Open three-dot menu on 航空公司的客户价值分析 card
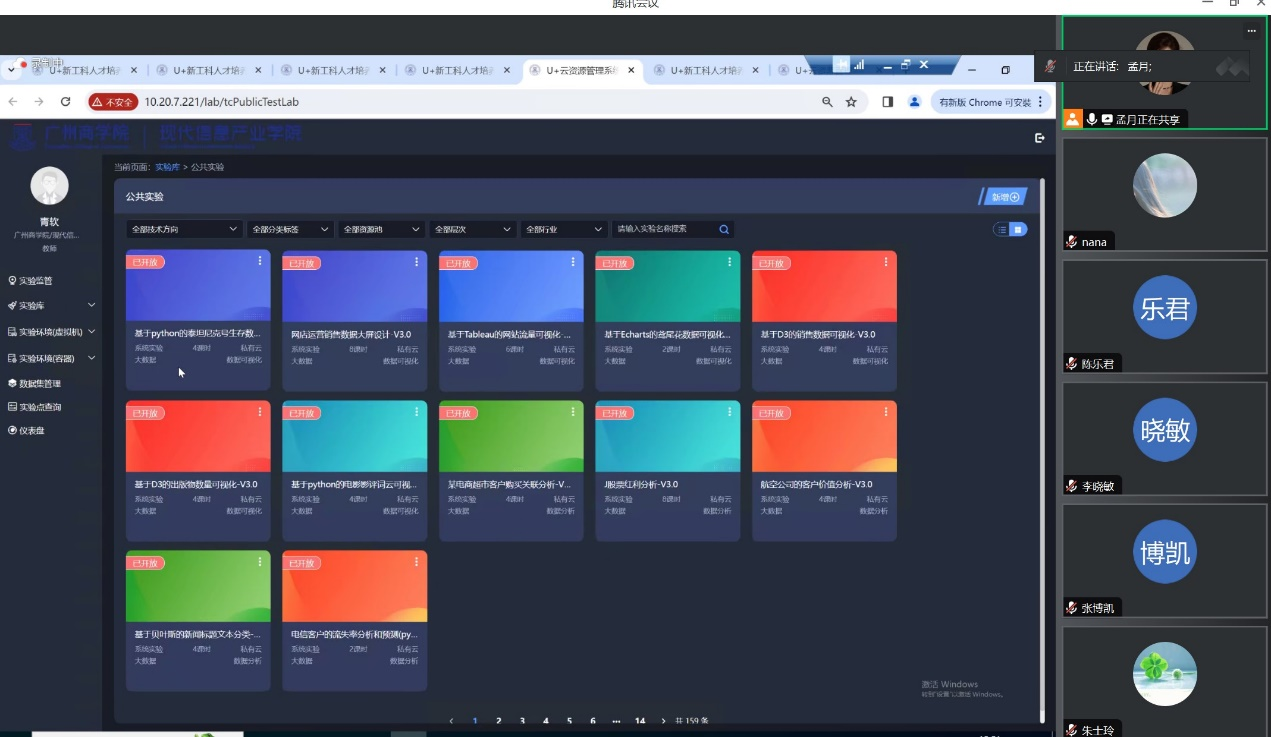This screenshot has width=1271, height=737. click(x=886, y=411)
